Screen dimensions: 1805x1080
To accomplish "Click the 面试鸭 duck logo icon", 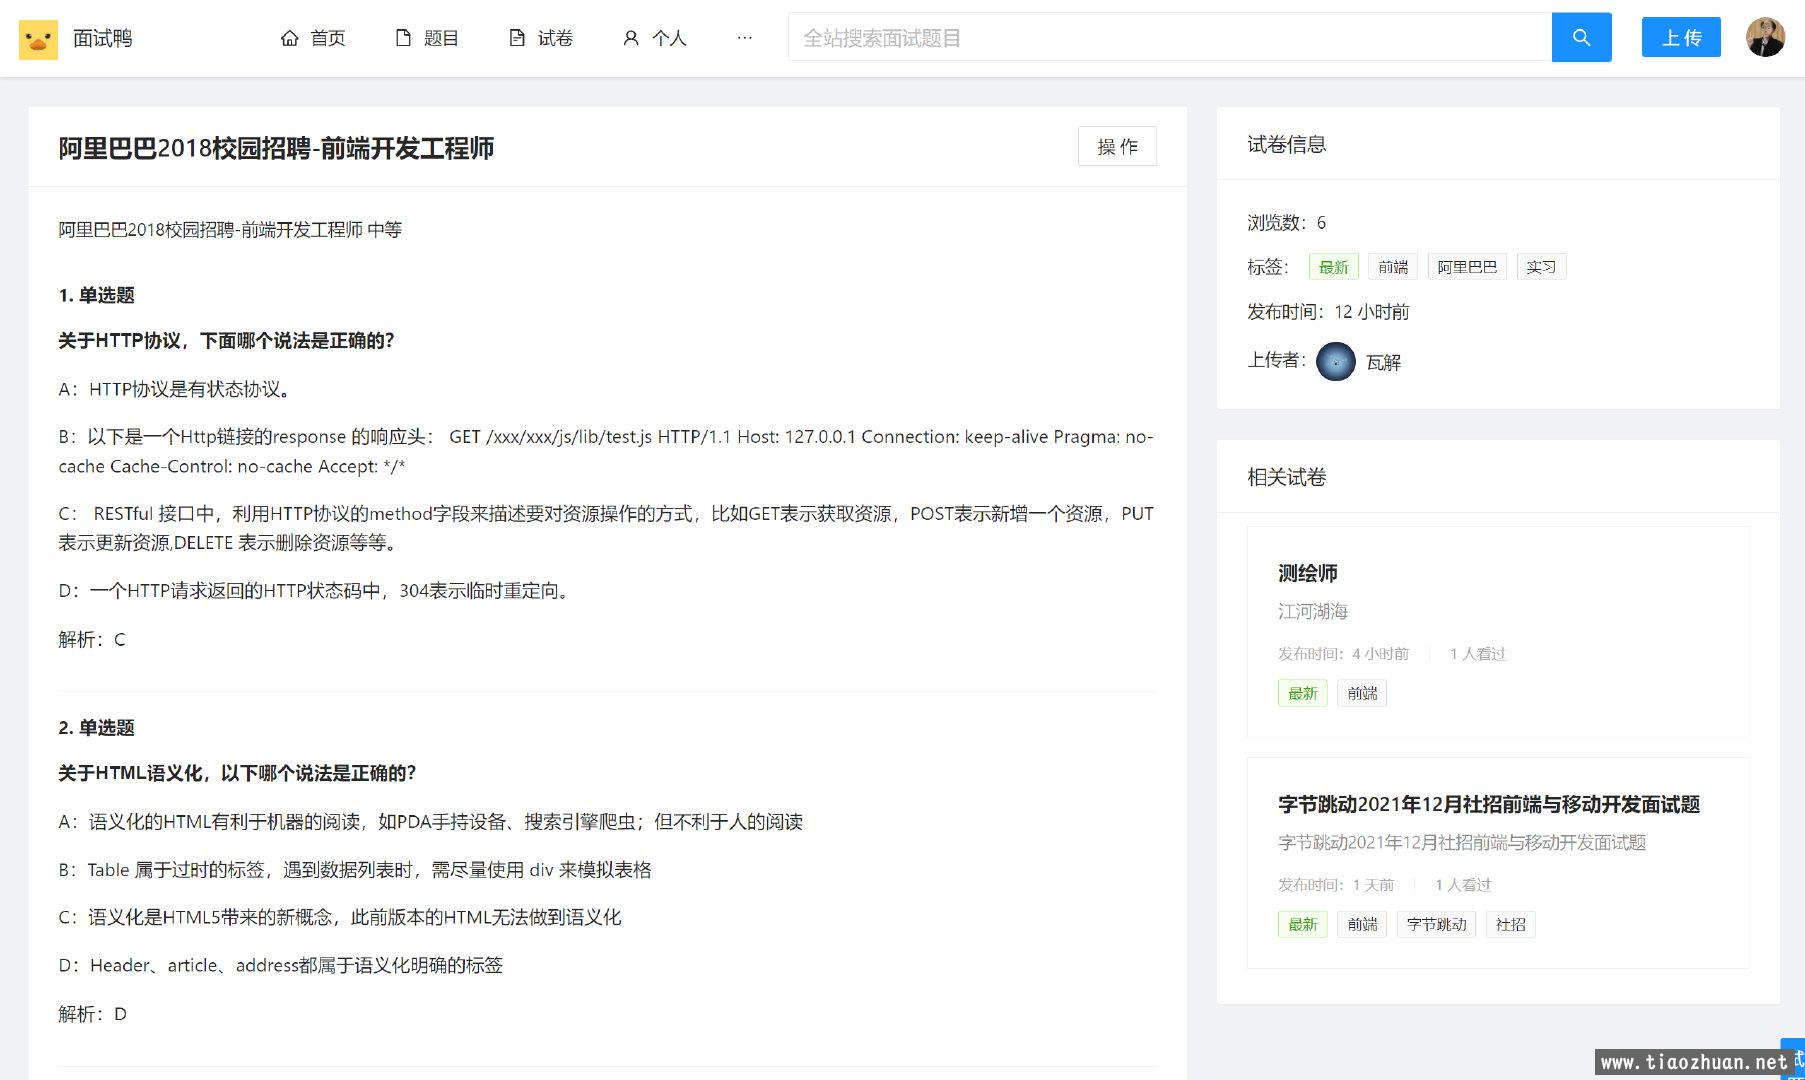I will click(x=38, y=39).
